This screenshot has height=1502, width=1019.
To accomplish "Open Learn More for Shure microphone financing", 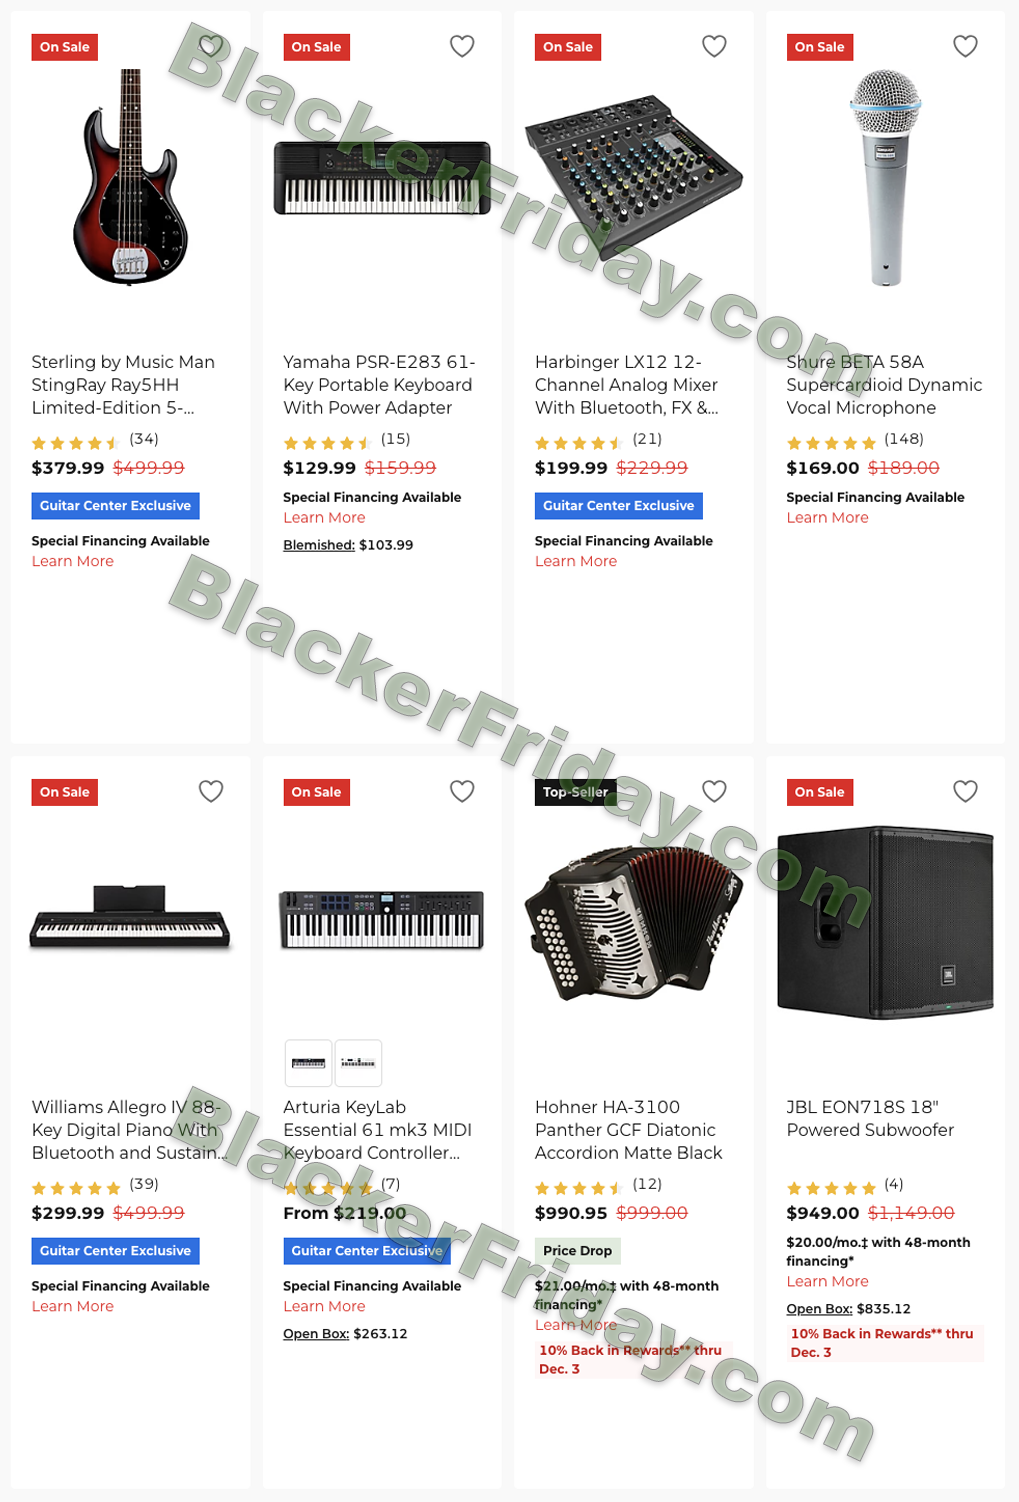I will point(827,518).
